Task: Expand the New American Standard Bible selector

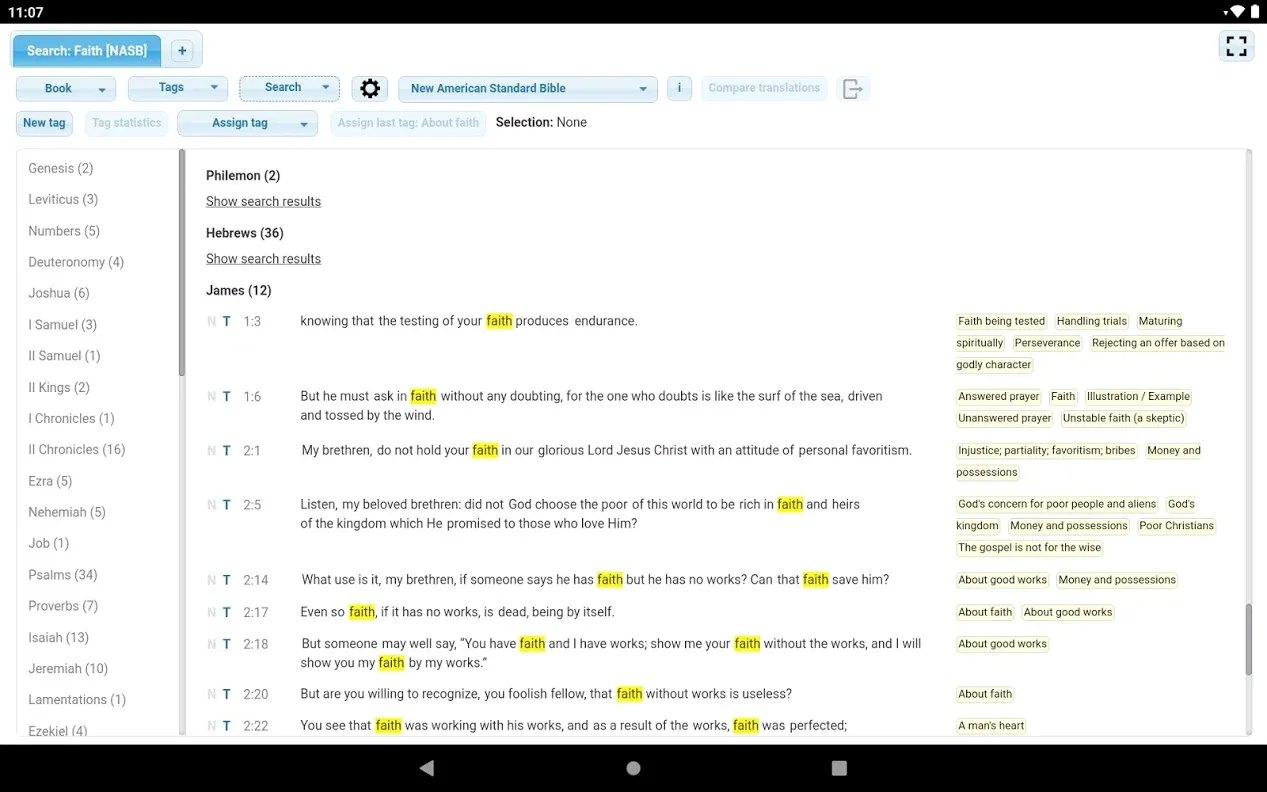Action: click(528, 88)
